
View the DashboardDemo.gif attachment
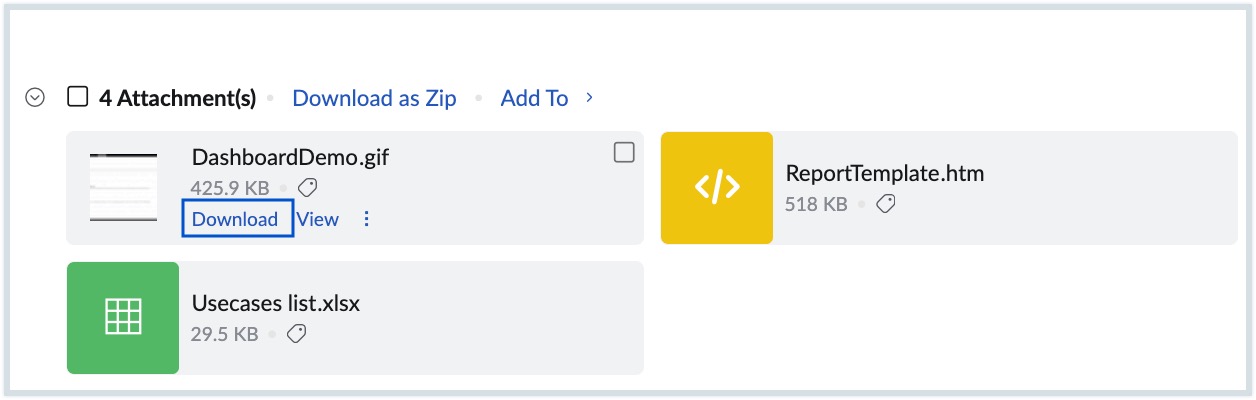(x=318, y=219)
